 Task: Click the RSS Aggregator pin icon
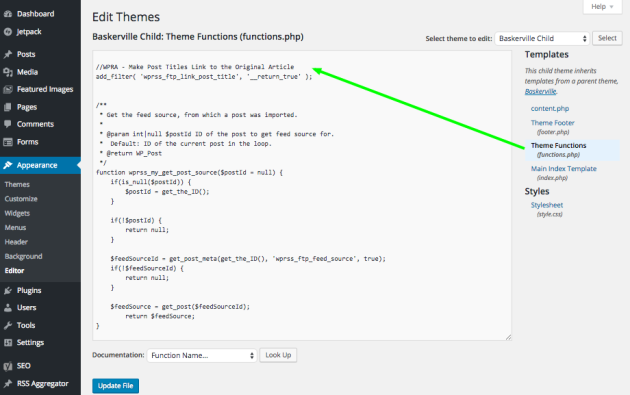tap(8, 384)
